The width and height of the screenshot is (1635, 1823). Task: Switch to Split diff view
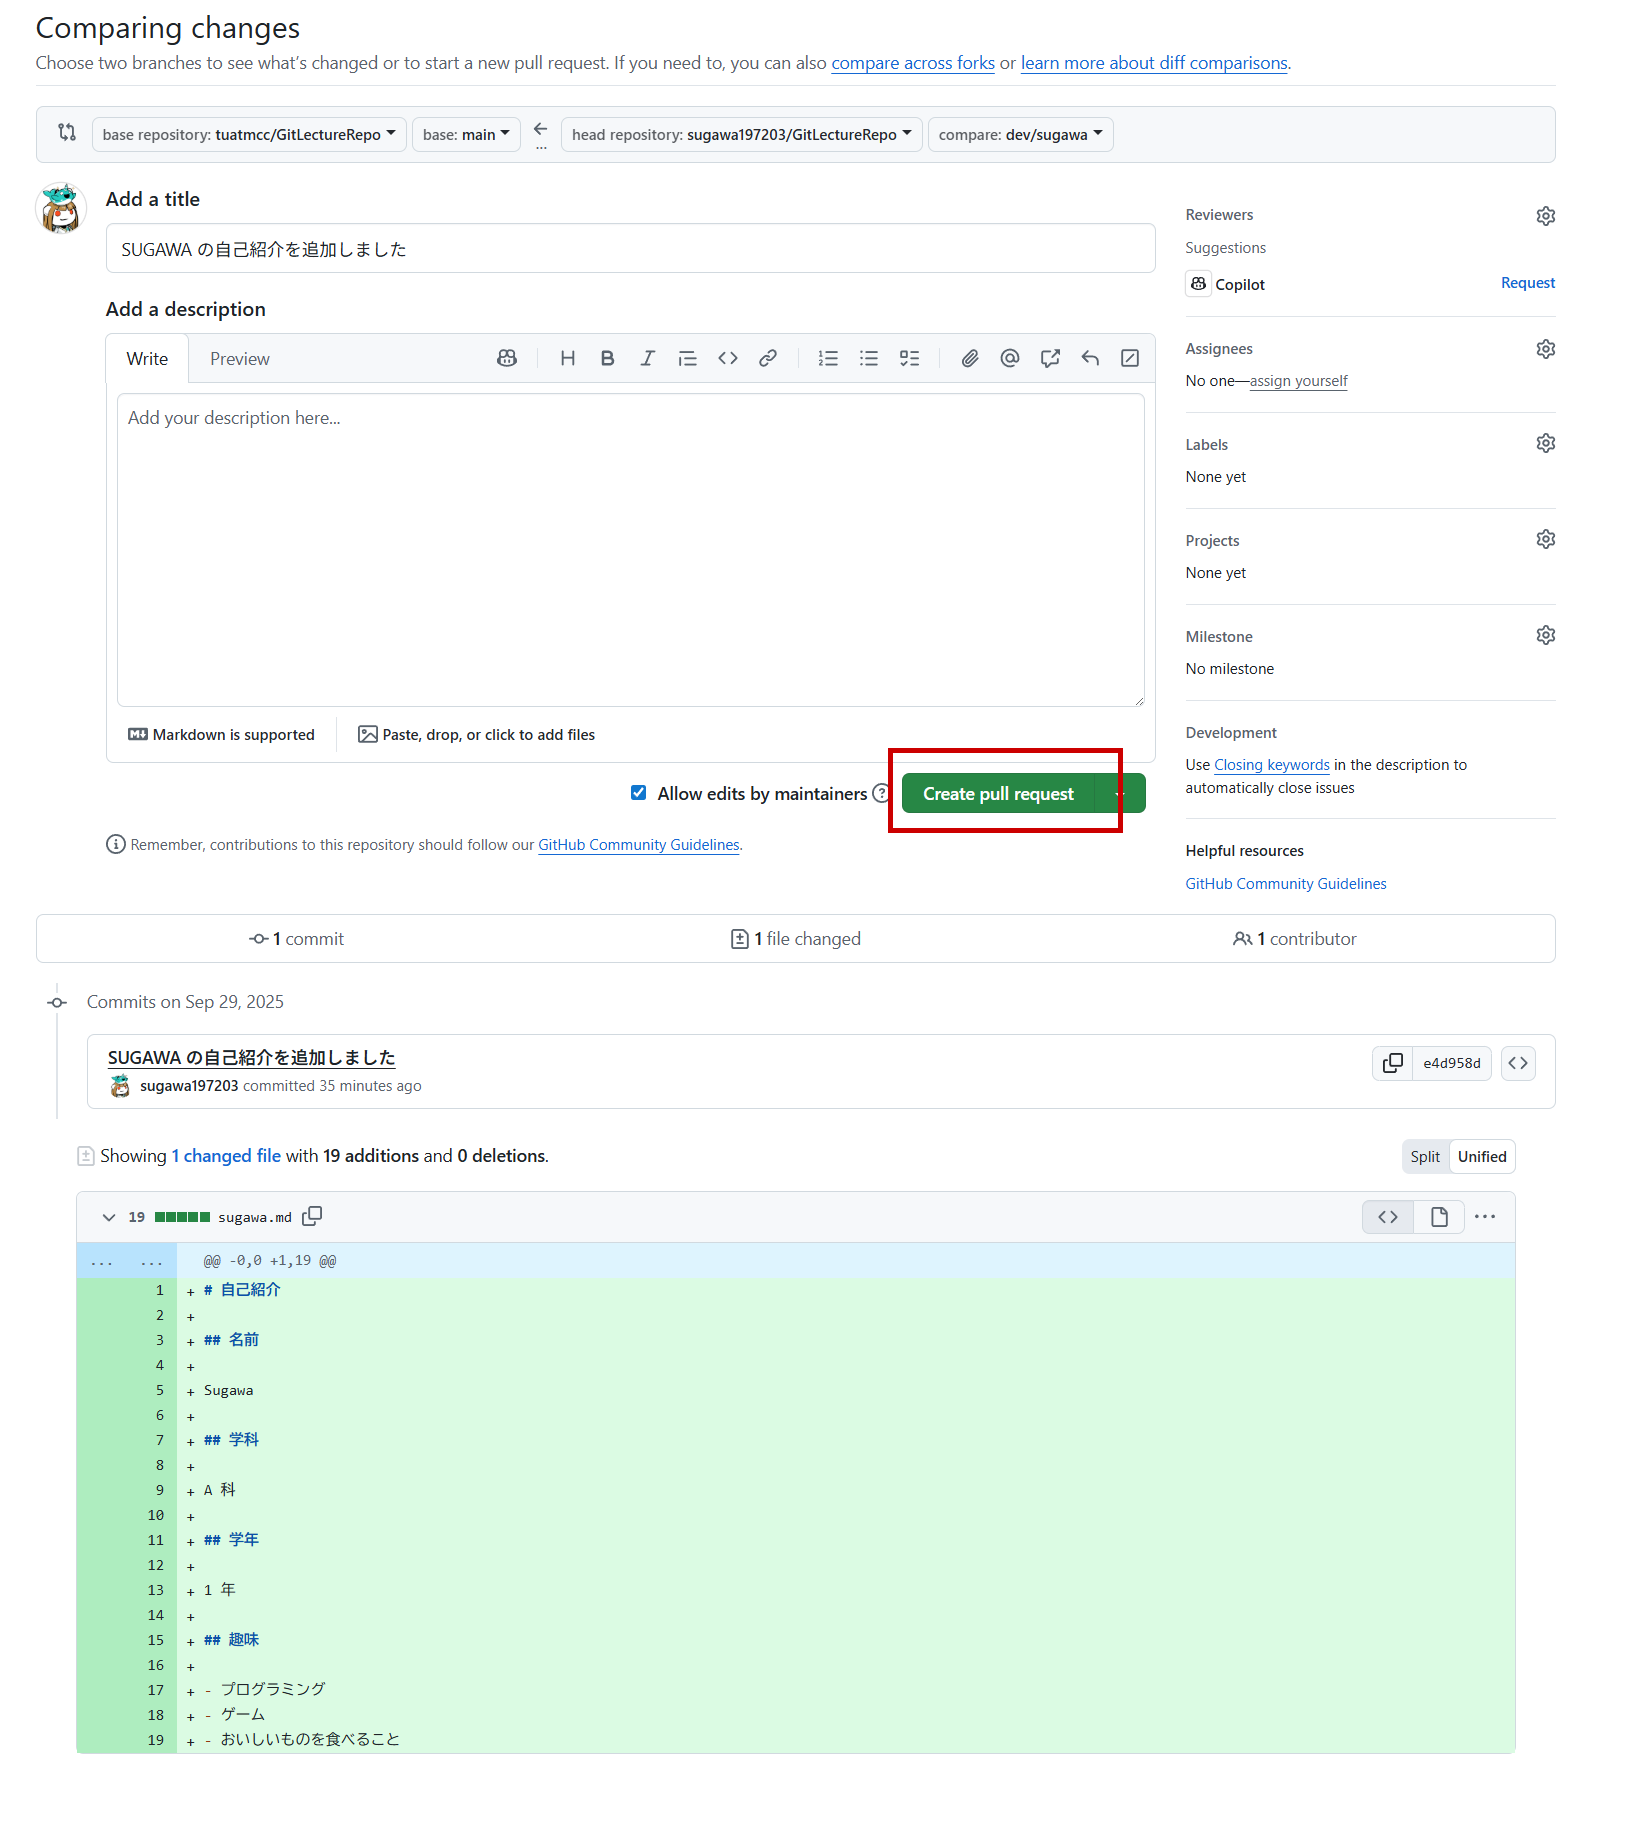[x=1424, y=1157]
